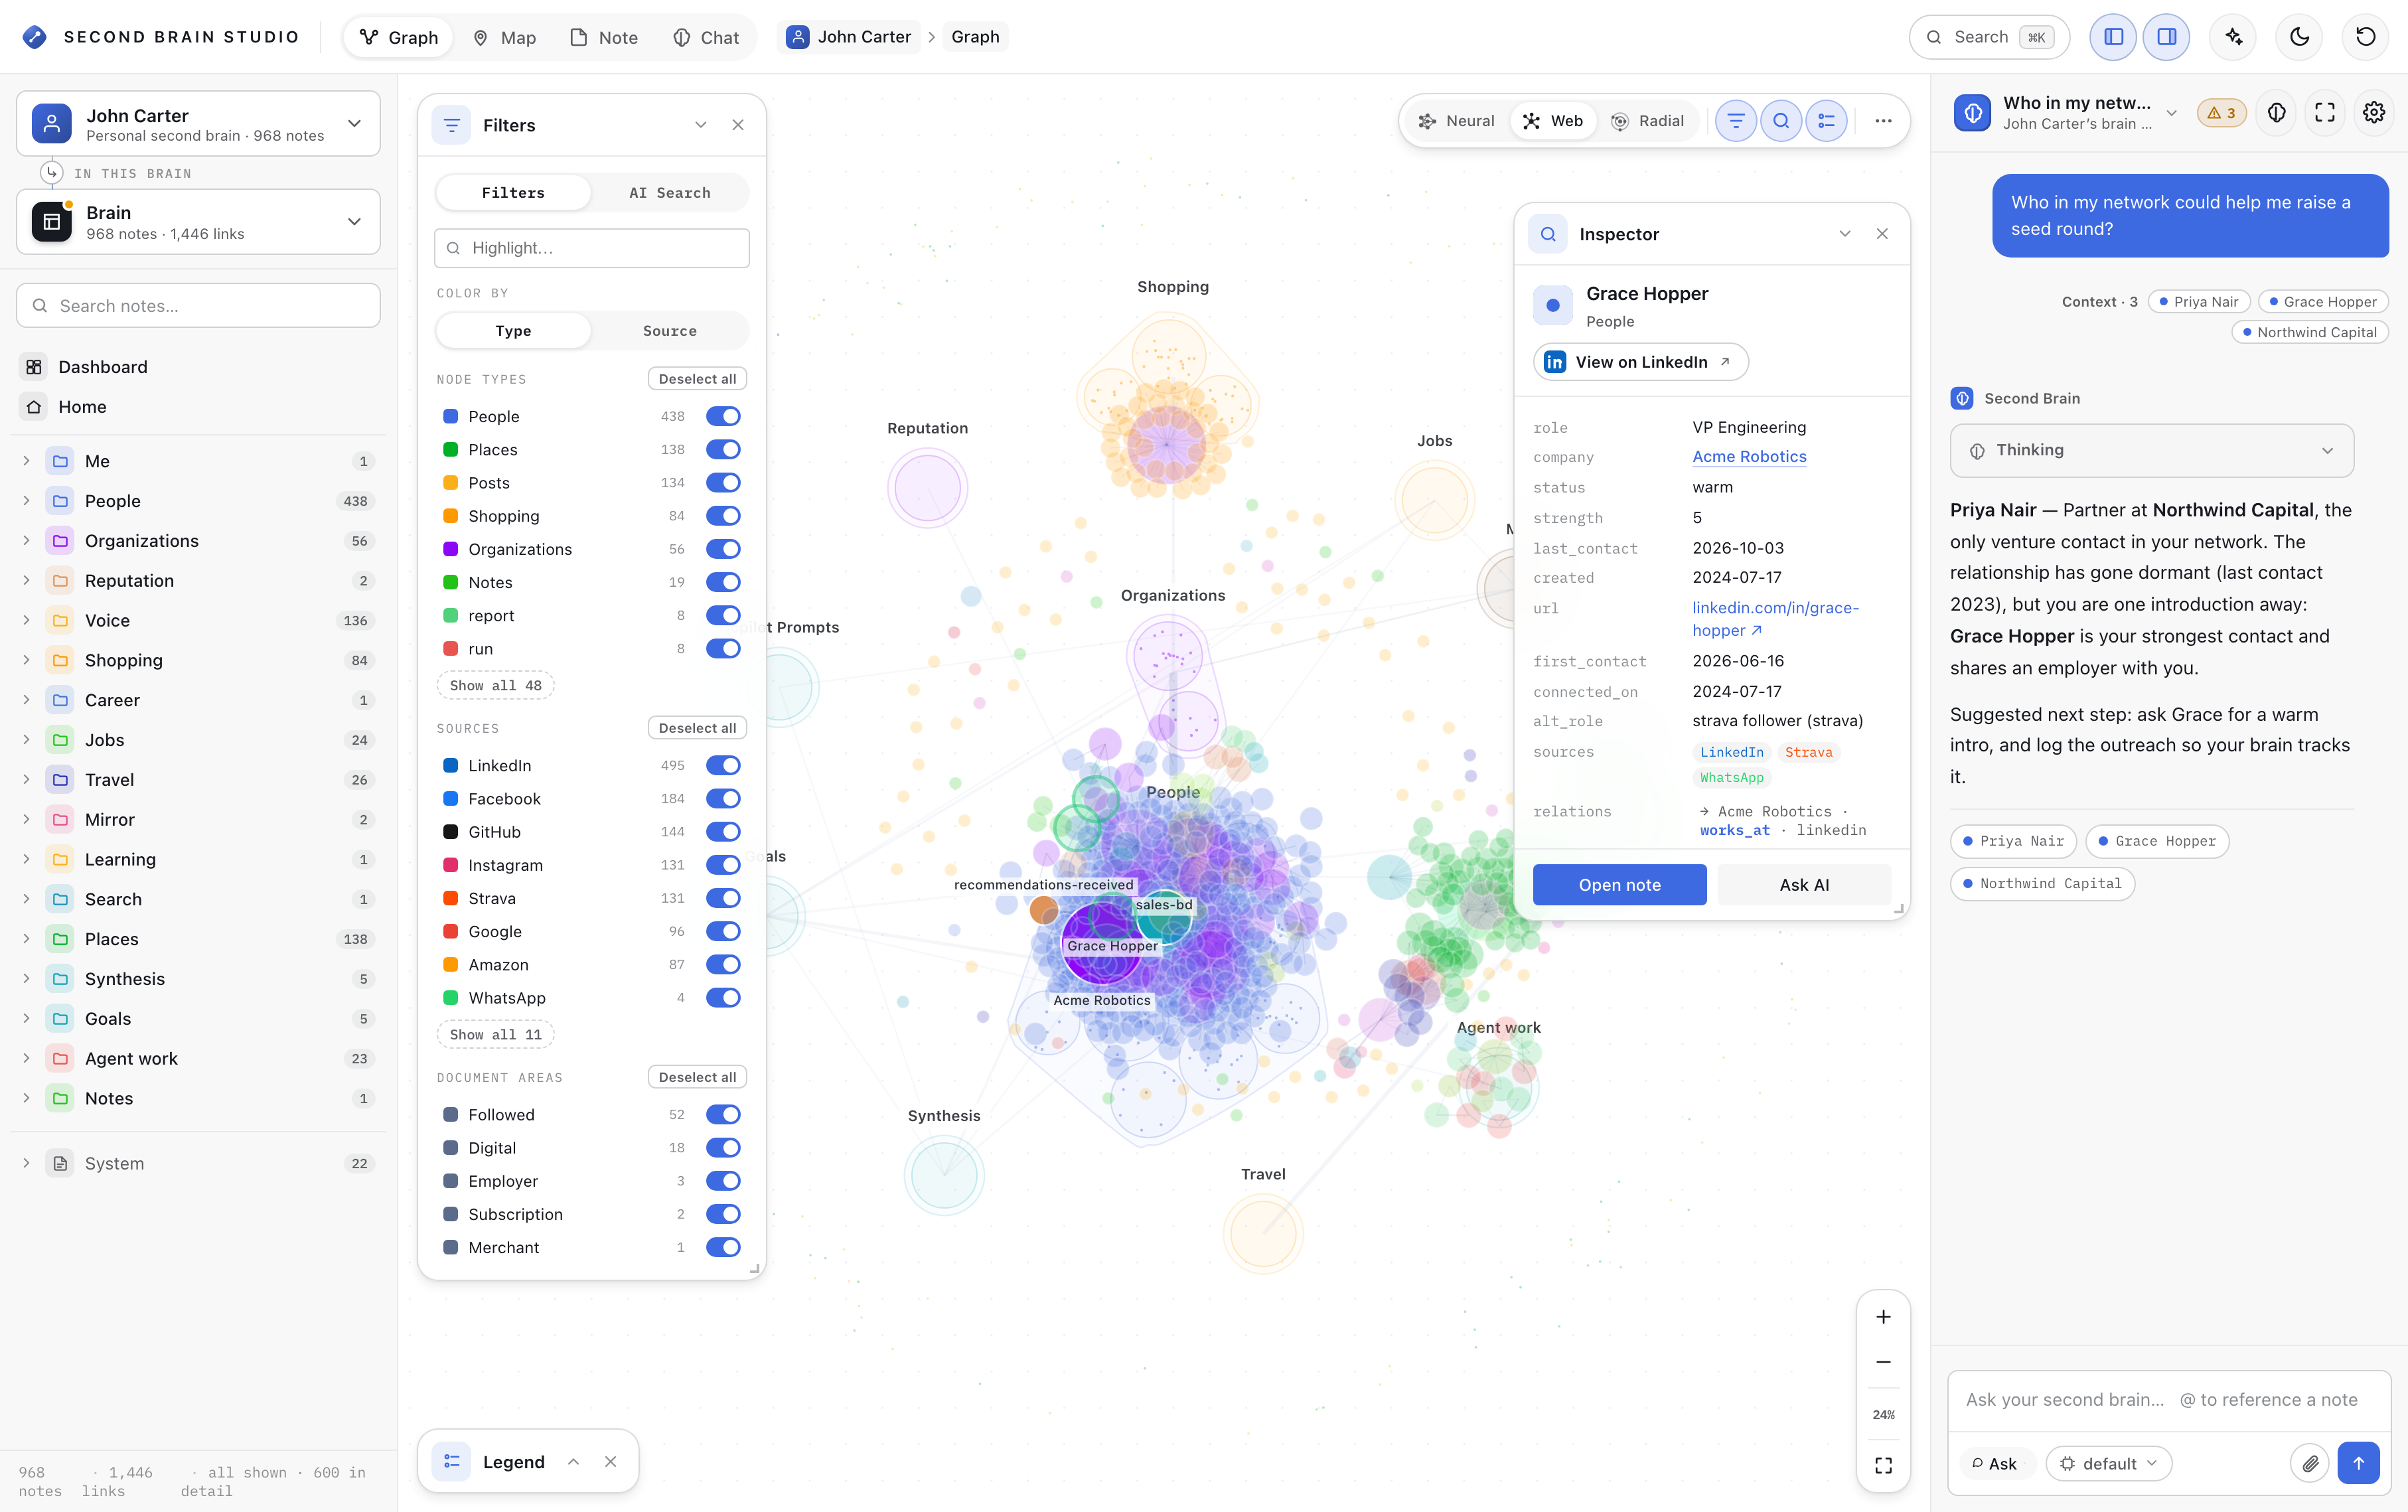This screenshot has width=2408, height=1512.
Task: Zoom in the graph with plus
Action: click(1883, 1317)
